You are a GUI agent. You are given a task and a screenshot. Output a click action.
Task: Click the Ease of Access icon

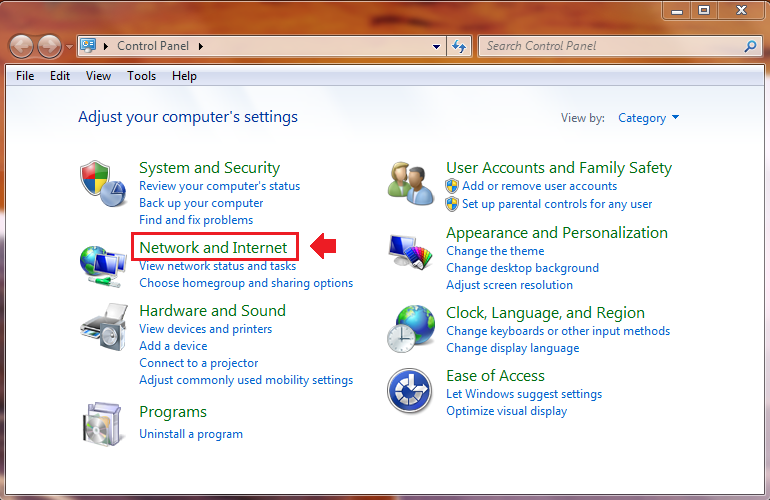(410, 391)
